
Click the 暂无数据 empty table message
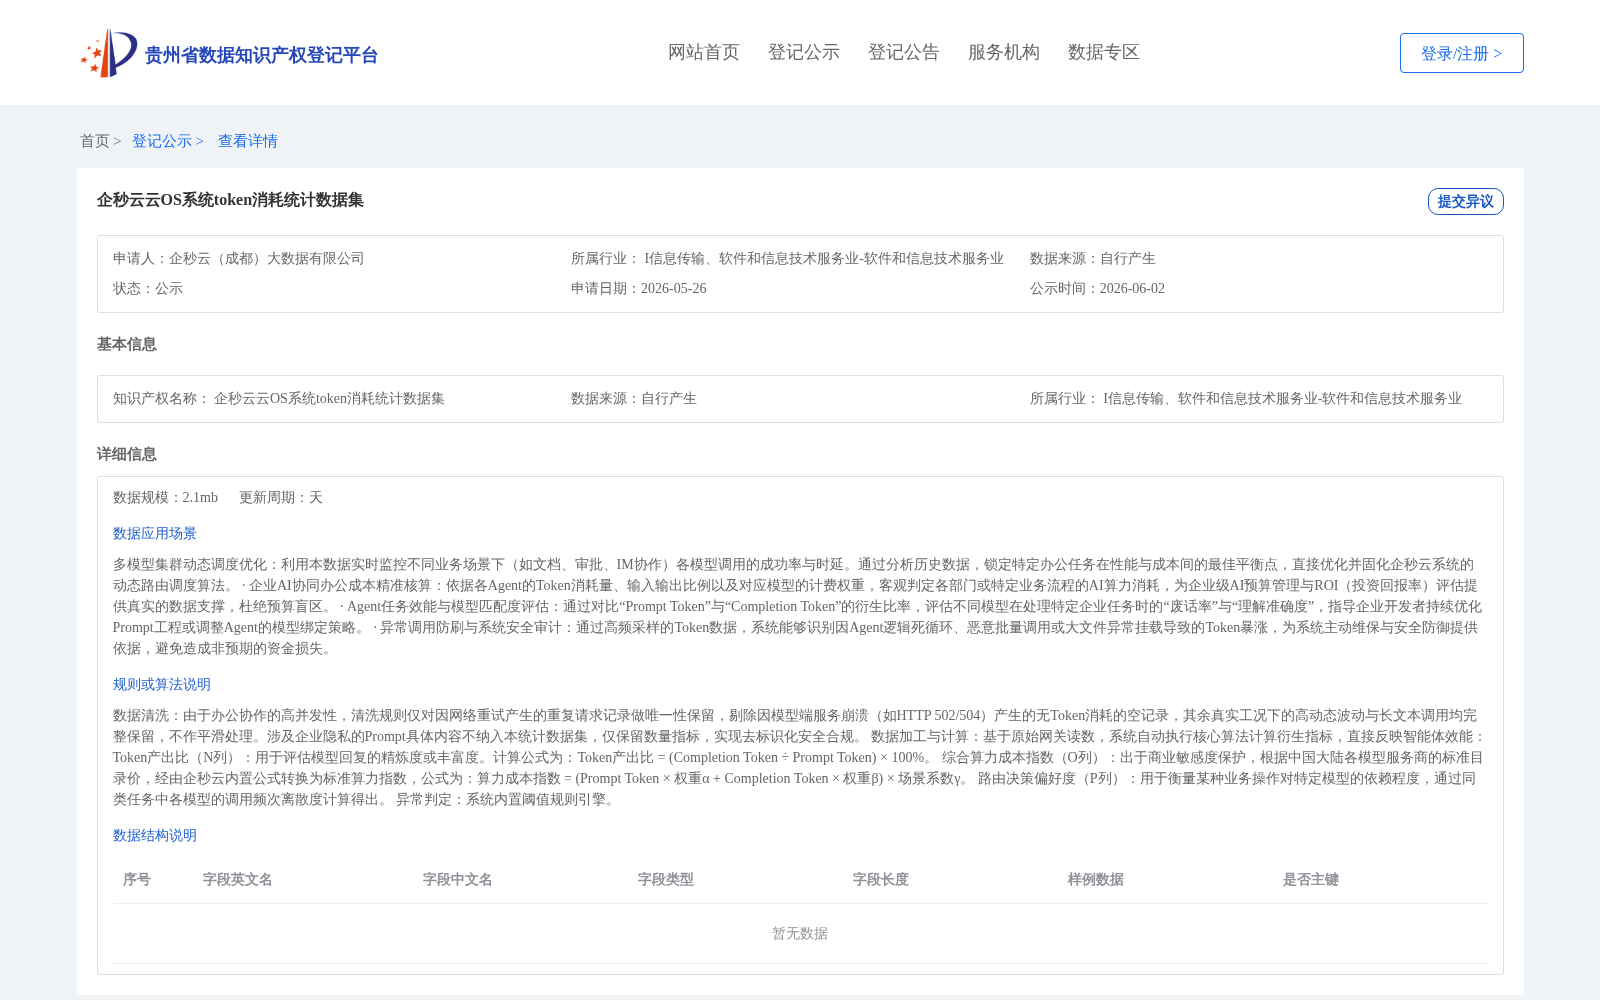pyautogui.click(x=800, y=933)
